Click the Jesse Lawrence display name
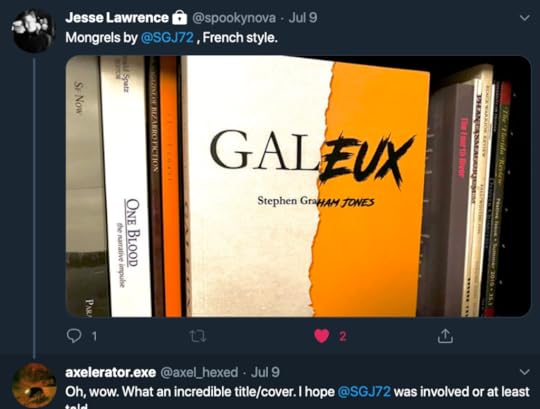This screenshot has width=540, height=409. tap(117, 18)
